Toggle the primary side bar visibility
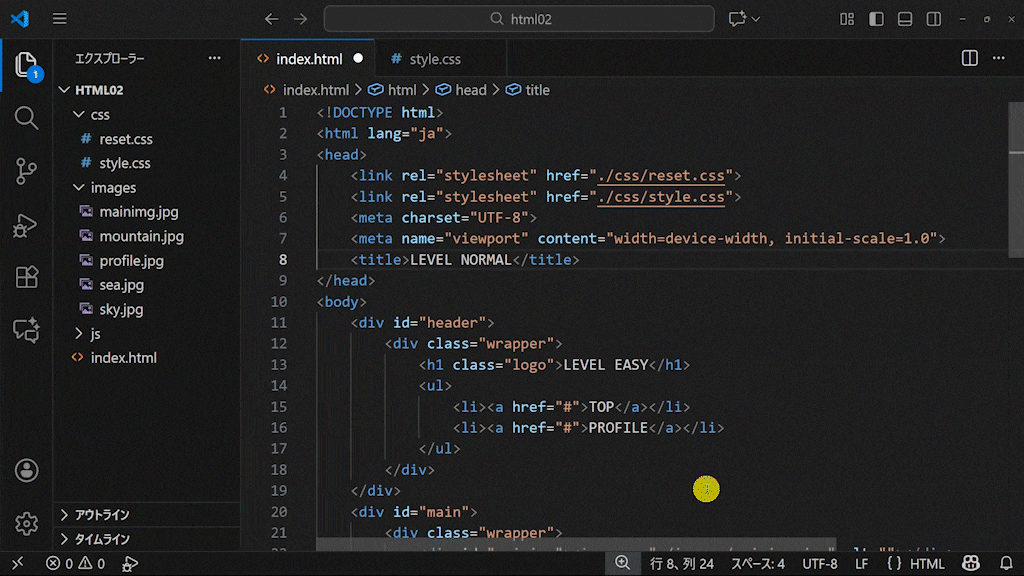The height and width of the screenshot is (576, 1024). 876,19
